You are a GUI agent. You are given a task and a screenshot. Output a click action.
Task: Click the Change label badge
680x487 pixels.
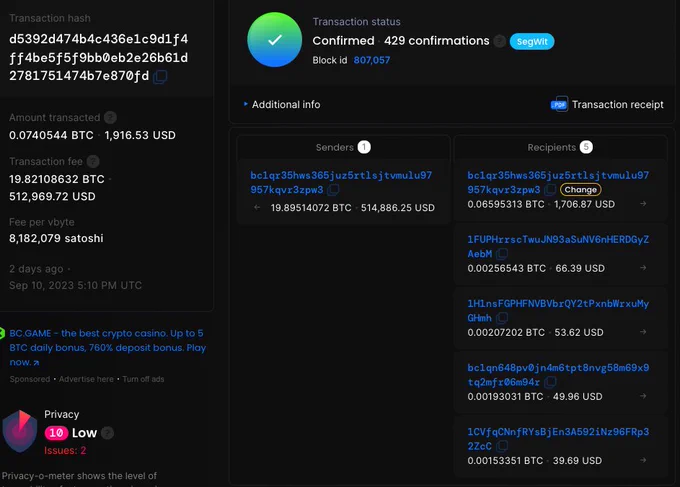point(580,190)
